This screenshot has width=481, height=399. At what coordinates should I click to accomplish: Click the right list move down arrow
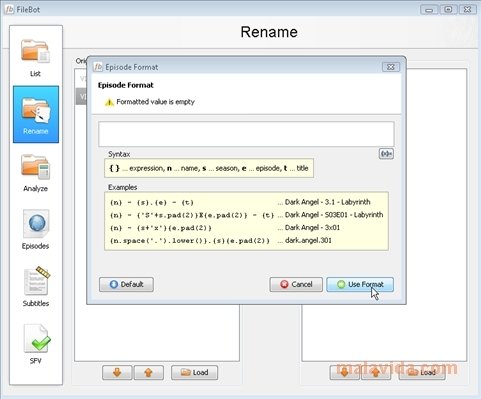[x=344, y=372]
